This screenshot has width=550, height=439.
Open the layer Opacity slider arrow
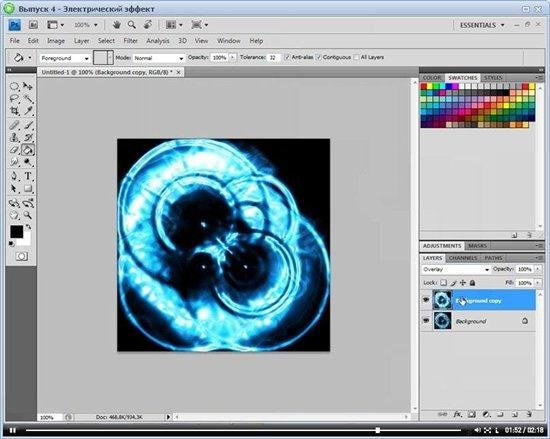click(538, 269)
